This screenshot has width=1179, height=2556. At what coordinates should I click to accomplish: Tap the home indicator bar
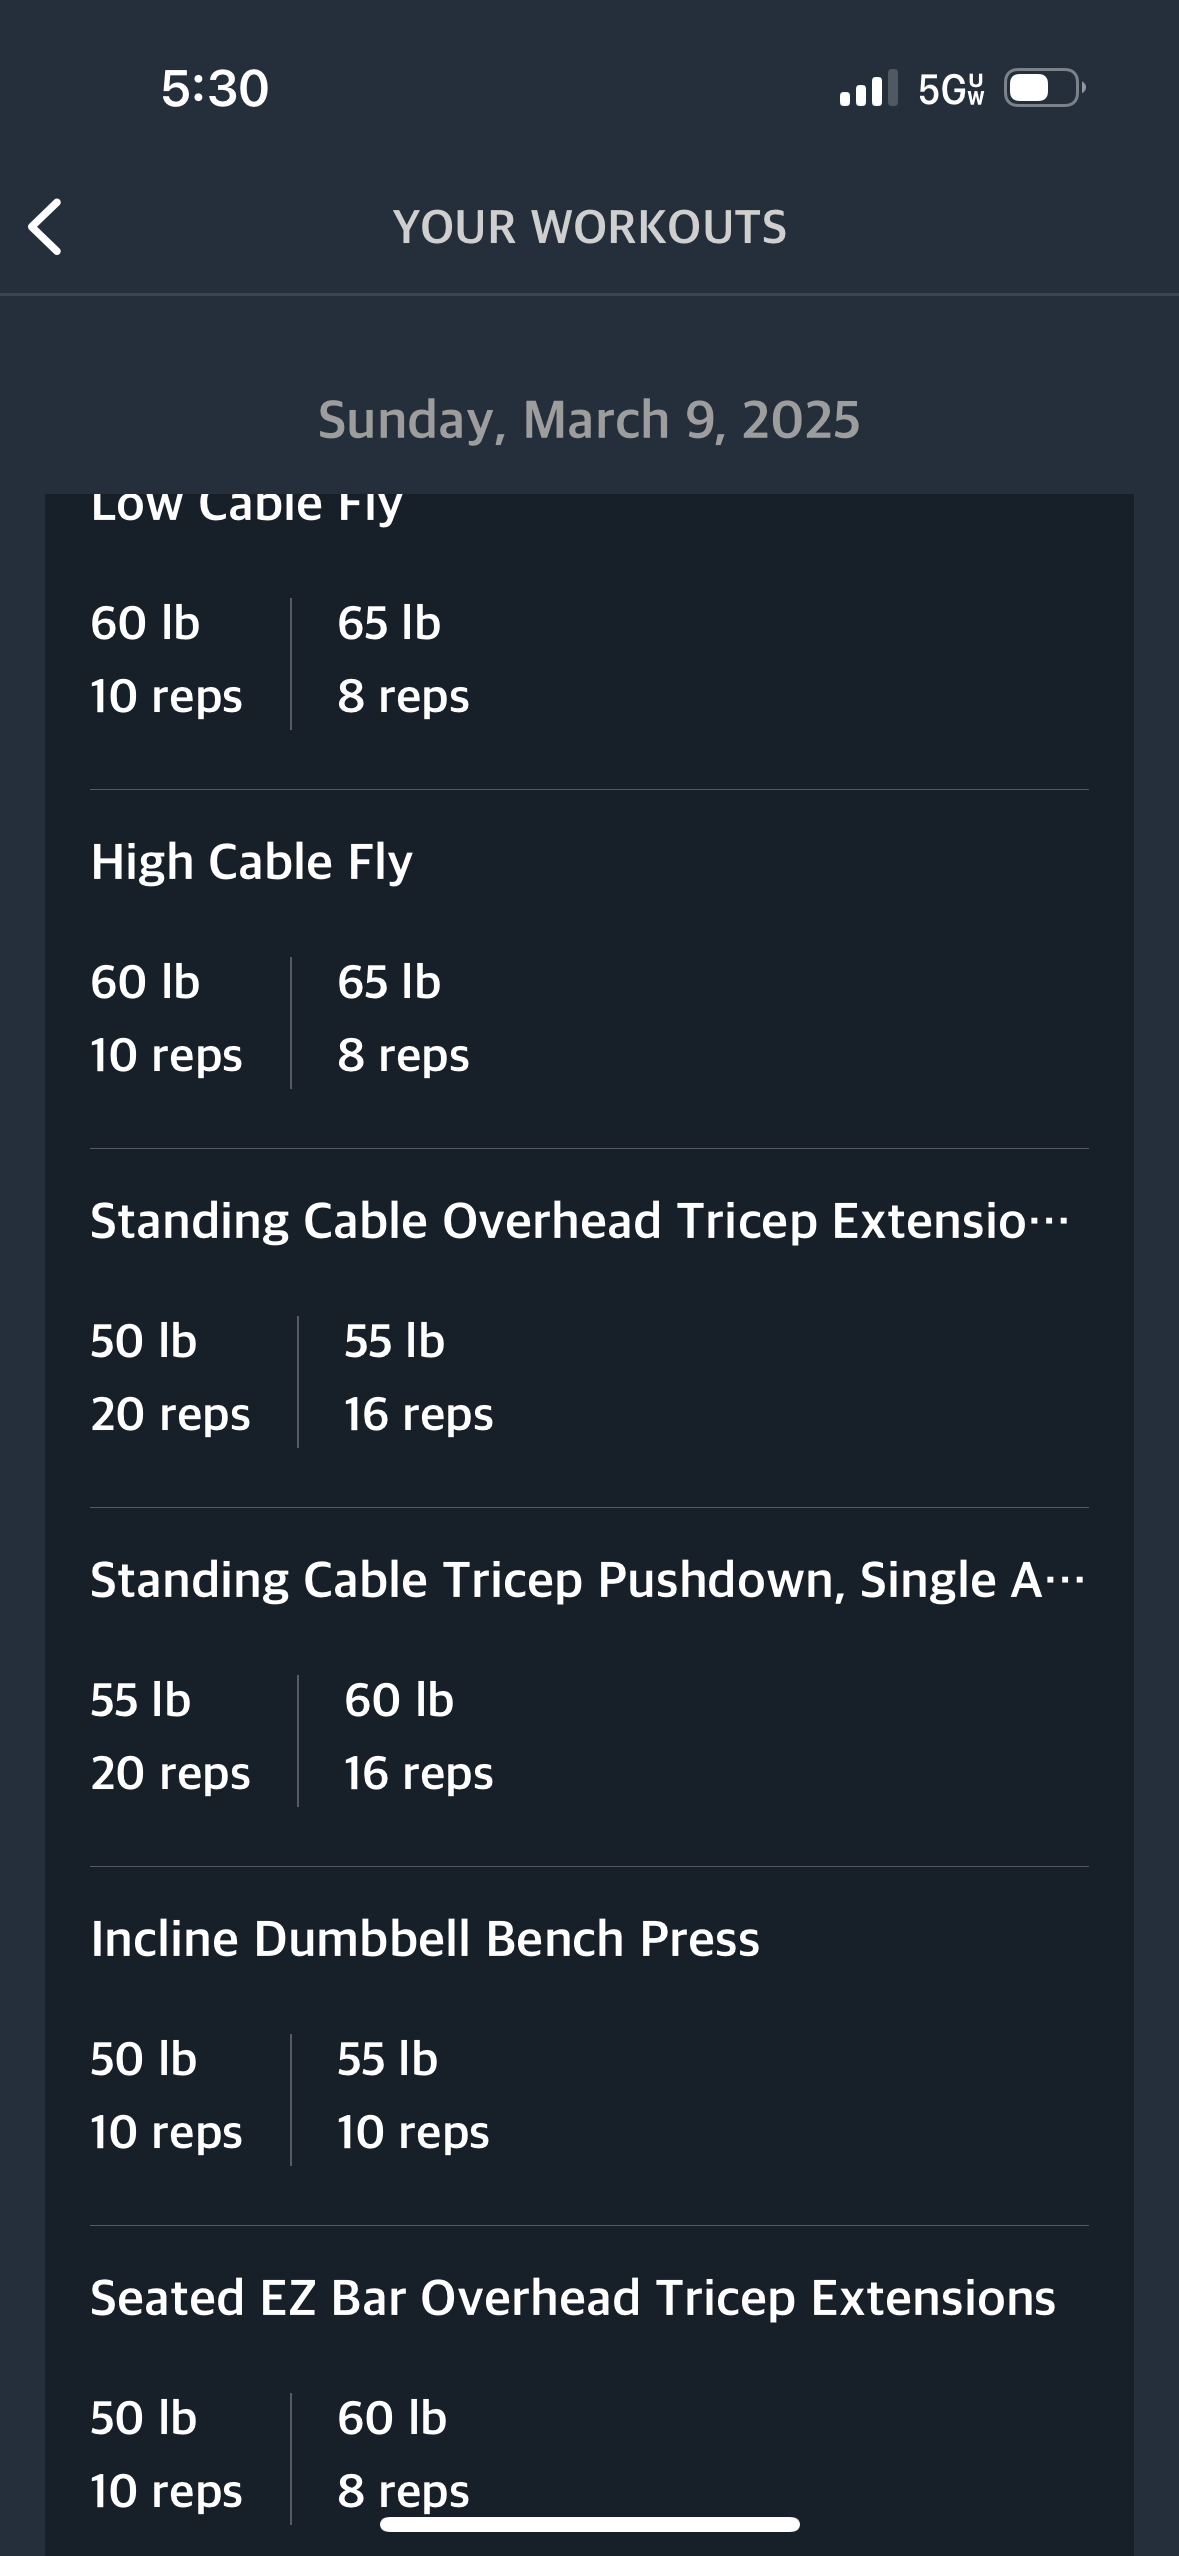[x=590, y=2524]
